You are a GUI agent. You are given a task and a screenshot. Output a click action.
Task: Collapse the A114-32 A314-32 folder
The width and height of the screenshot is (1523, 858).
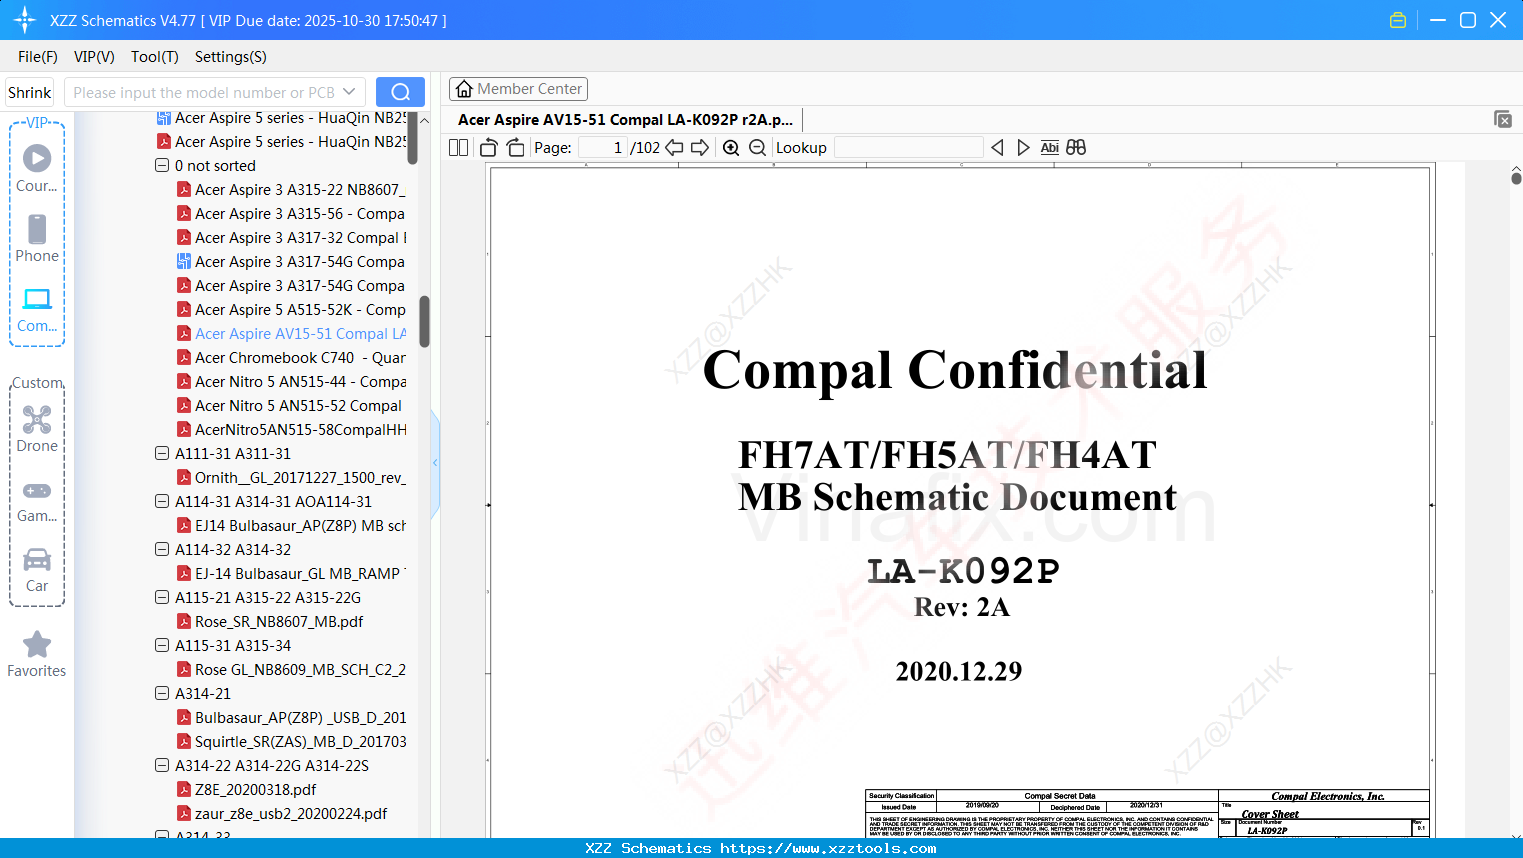[x=162, y=549]
